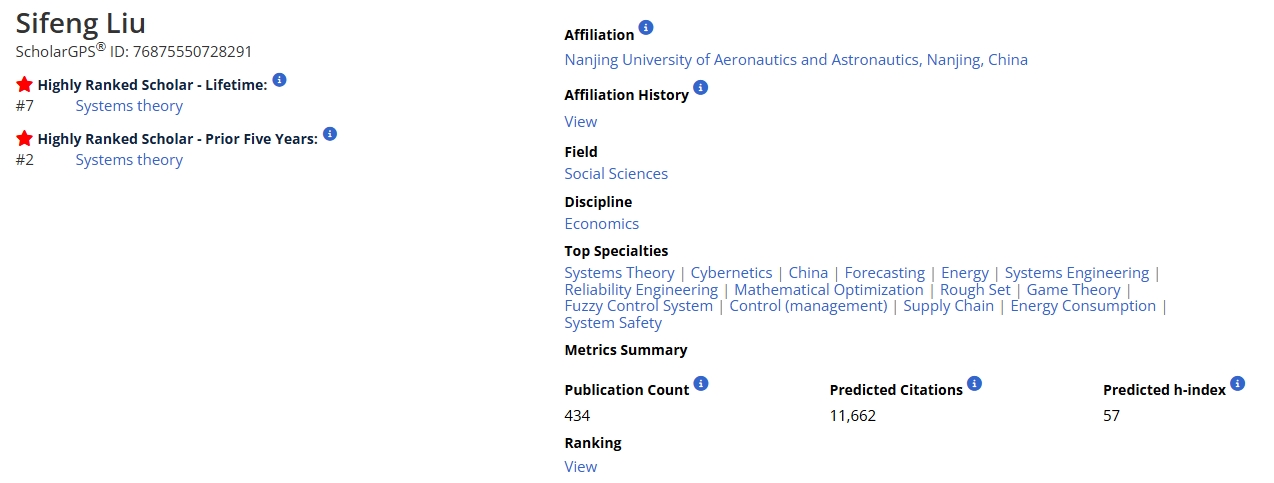Image resolution: width=1274 pixels, height=483 pixels.
Task: Click info icon next to Affiliation History
Action: pyautogui.click(x=700, y=87)
